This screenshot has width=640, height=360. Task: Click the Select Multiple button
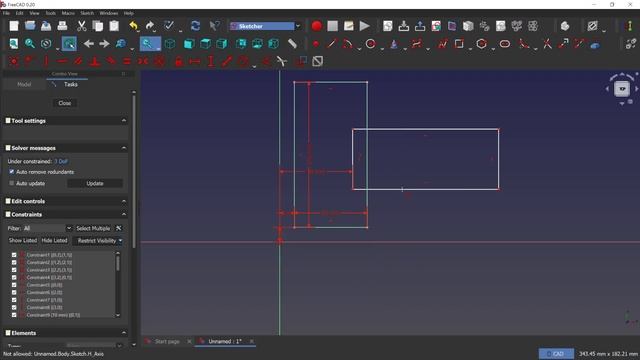pos(93,228)
